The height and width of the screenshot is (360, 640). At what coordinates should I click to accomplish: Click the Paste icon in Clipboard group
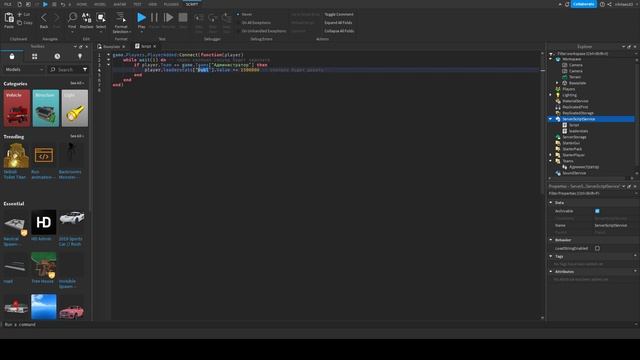point(9,18)
